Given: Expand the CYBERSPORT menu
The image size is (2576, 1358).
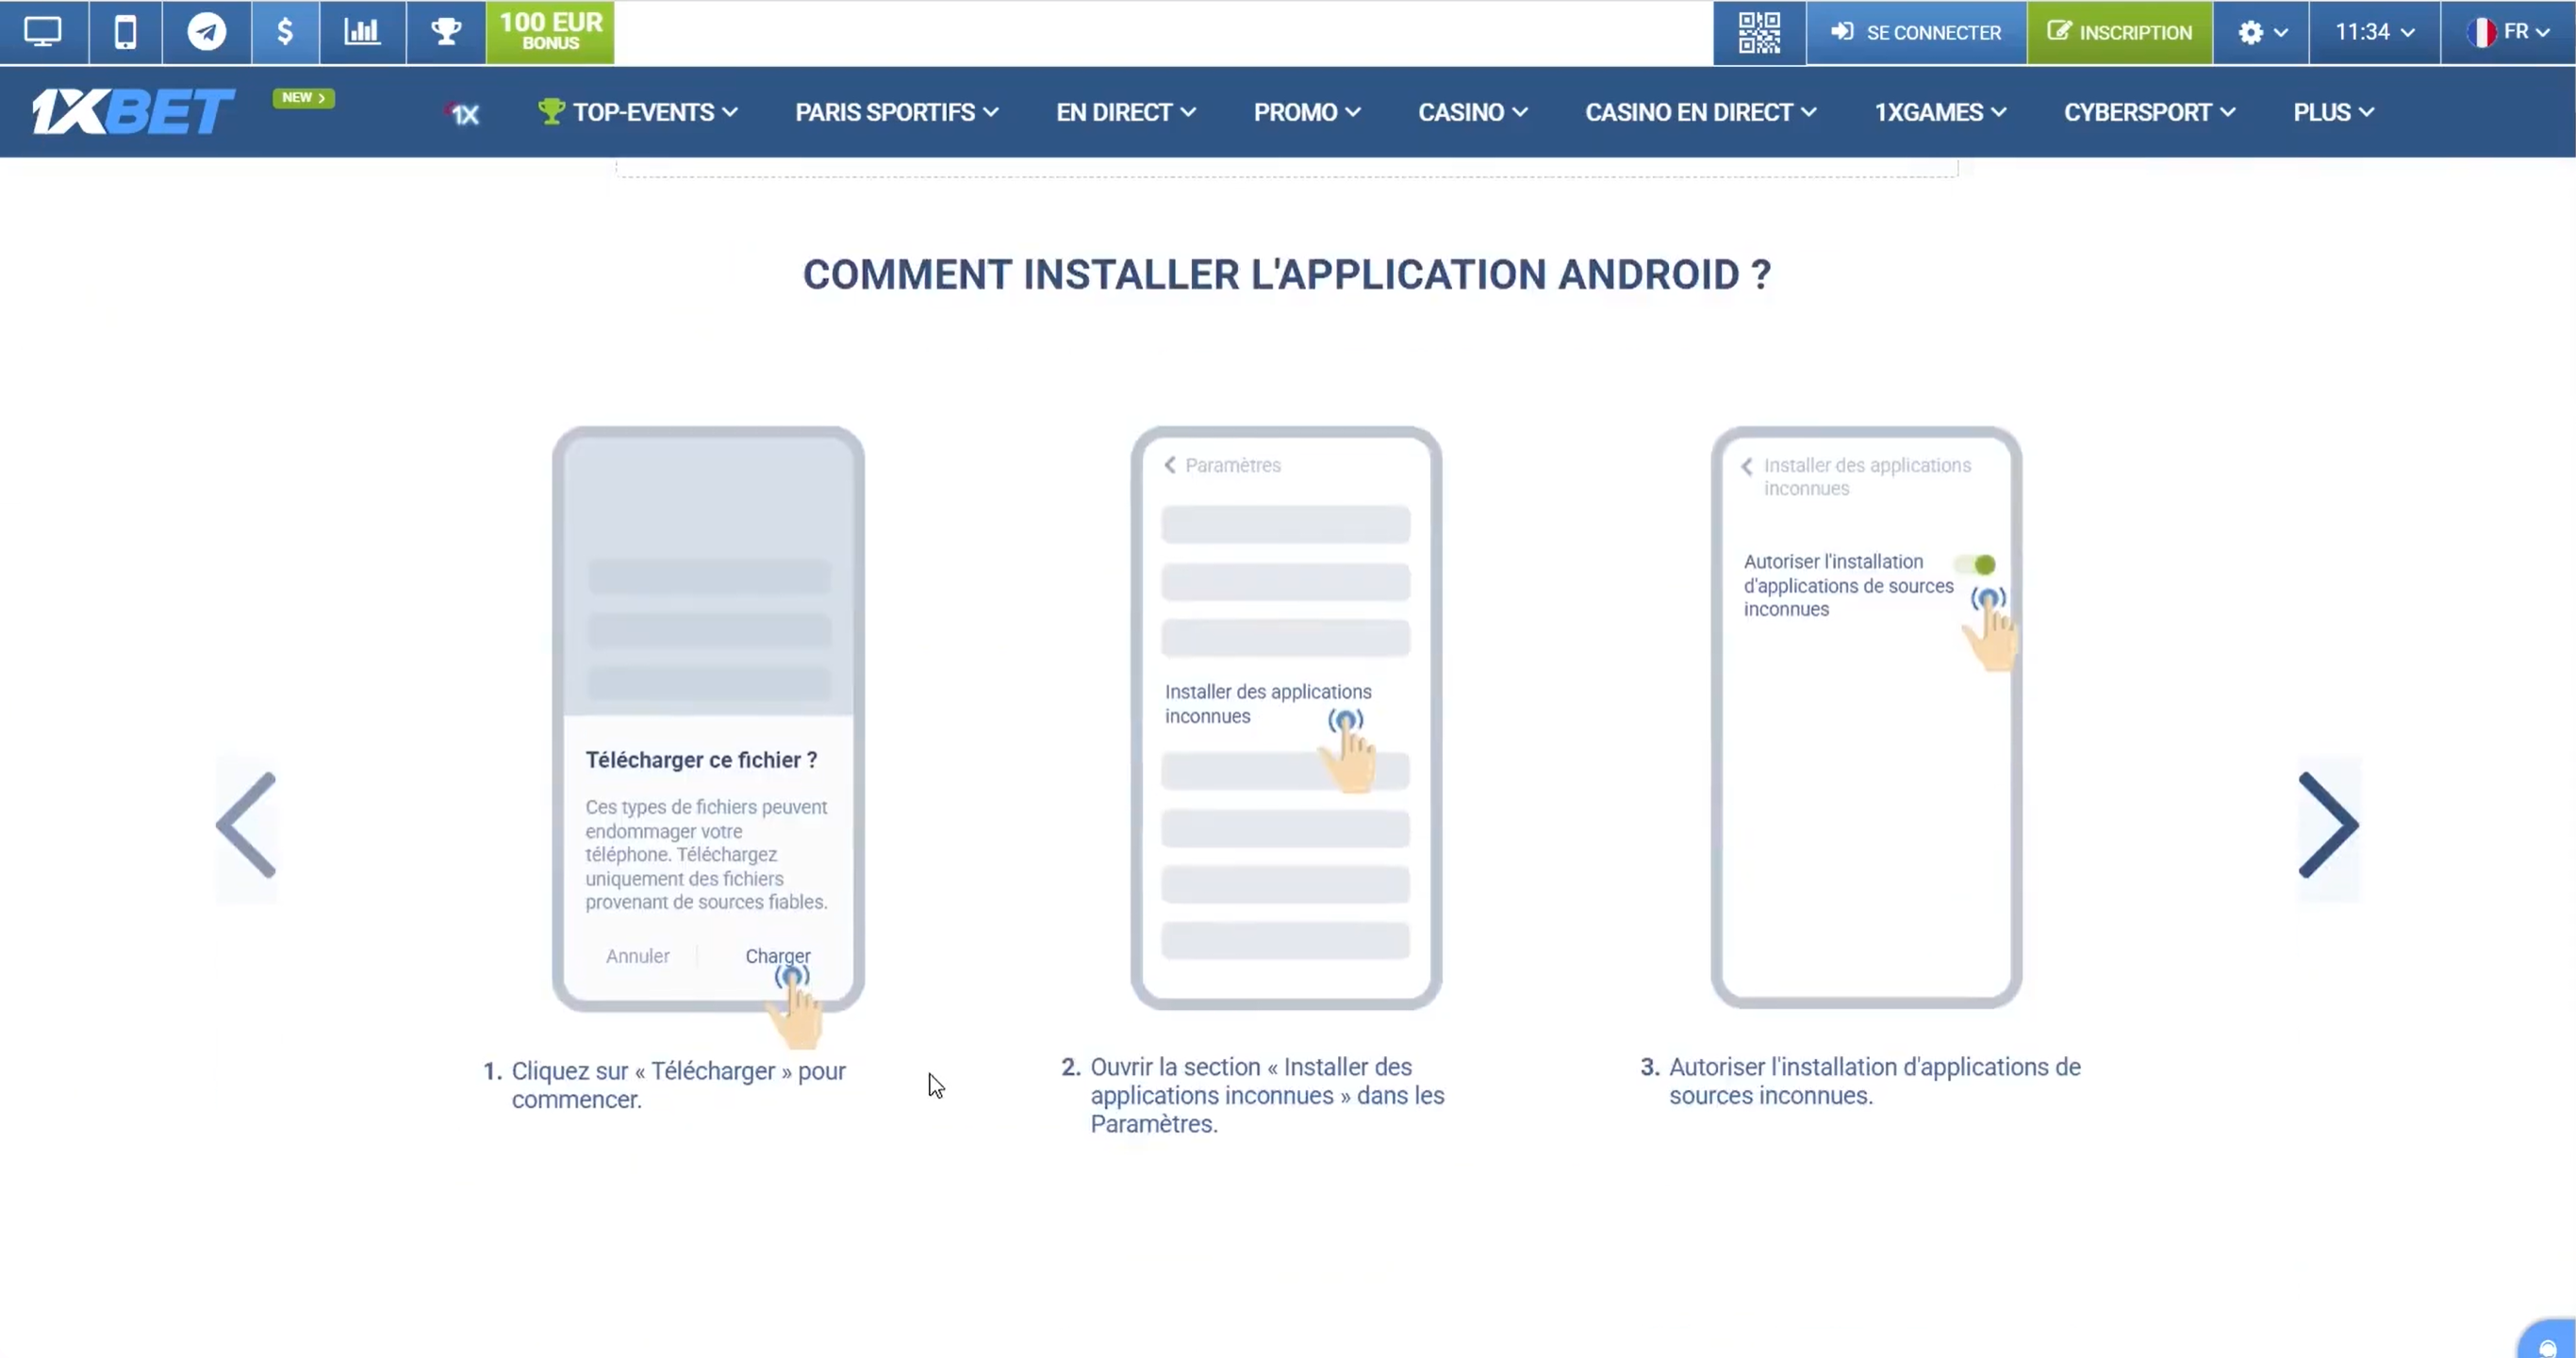Looking at the screenshot, I should (2148, 112).
